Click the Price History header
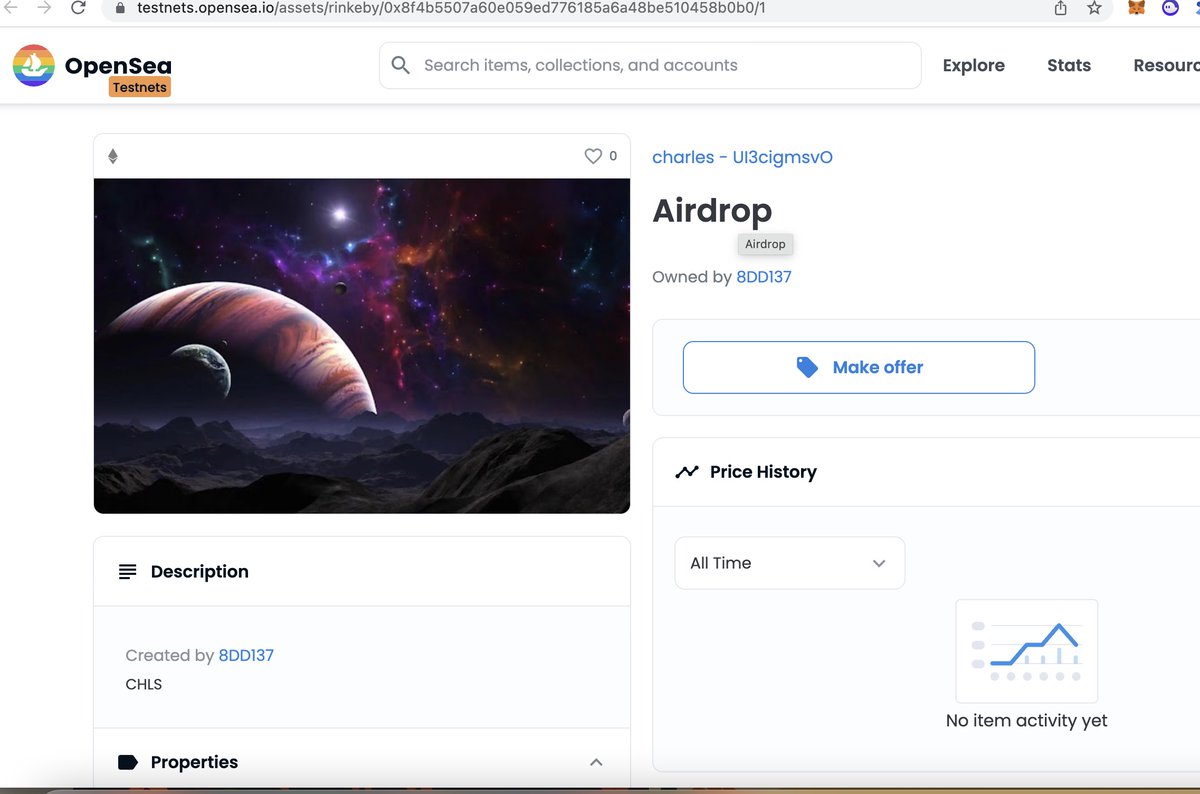This screenshot has height=794, width=1200. pos(763,472)
